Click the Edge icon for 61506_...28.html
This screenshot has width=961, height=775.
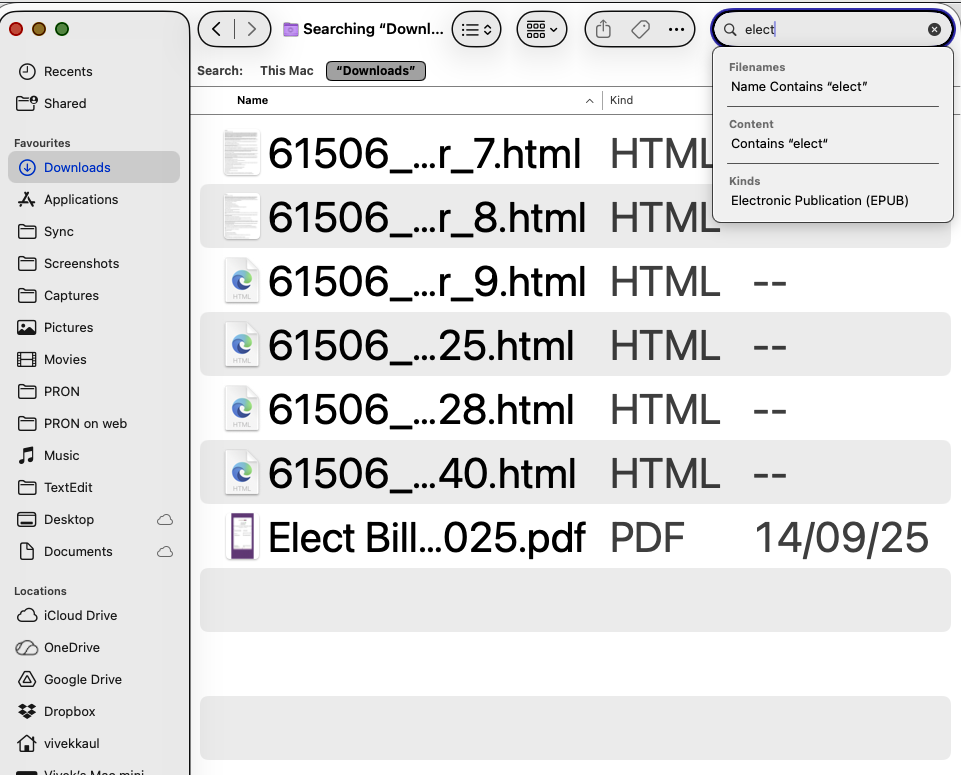[241, 409]
